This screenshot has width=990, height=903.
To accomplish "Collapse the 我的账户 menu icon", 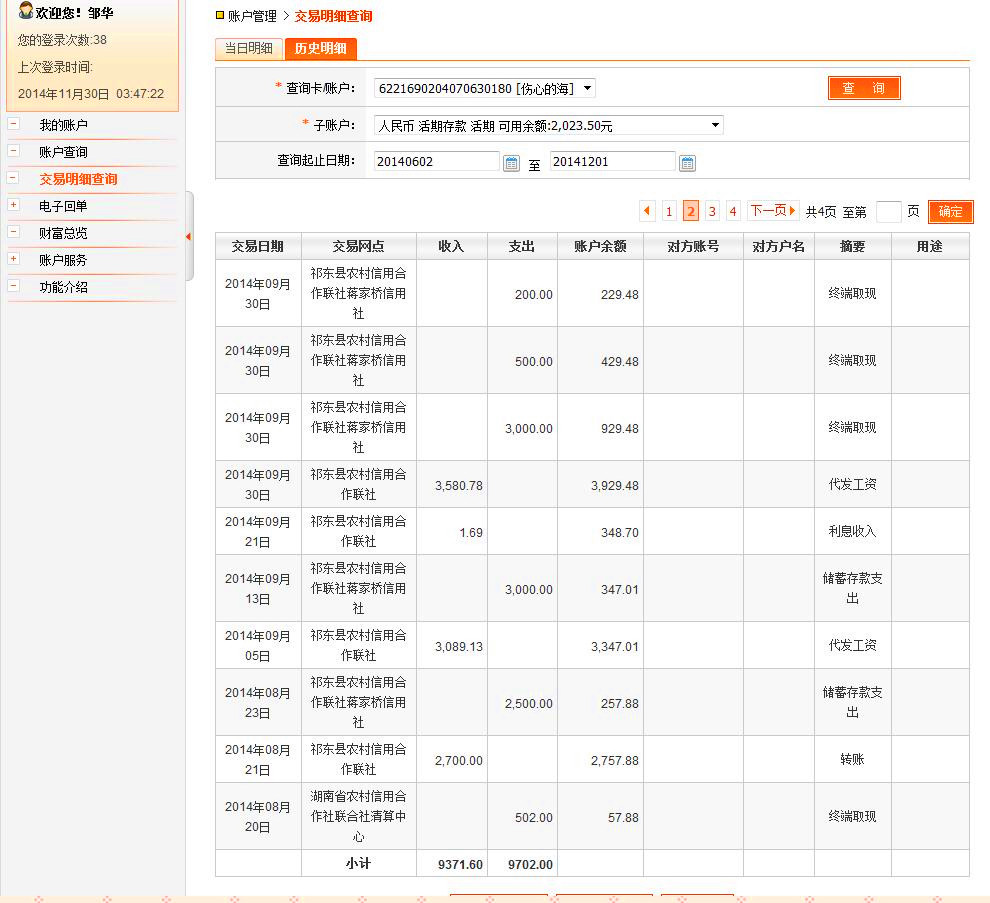I will point(14,124).
